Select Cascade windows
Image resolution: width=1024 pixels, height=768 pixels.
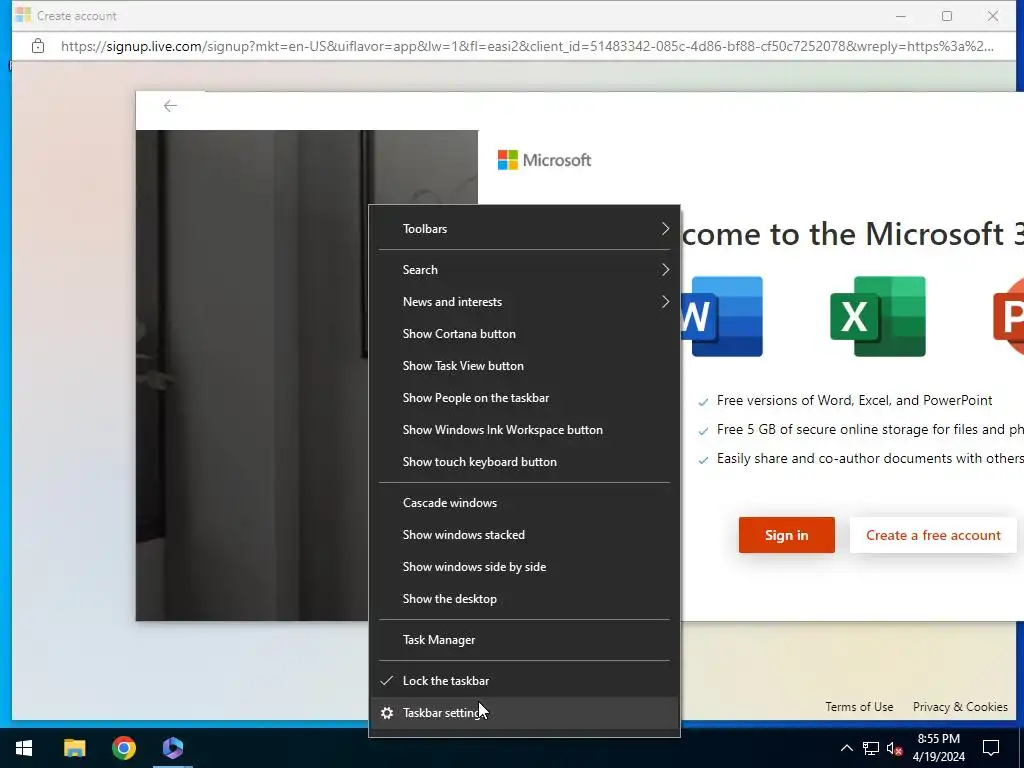point(524,503)
